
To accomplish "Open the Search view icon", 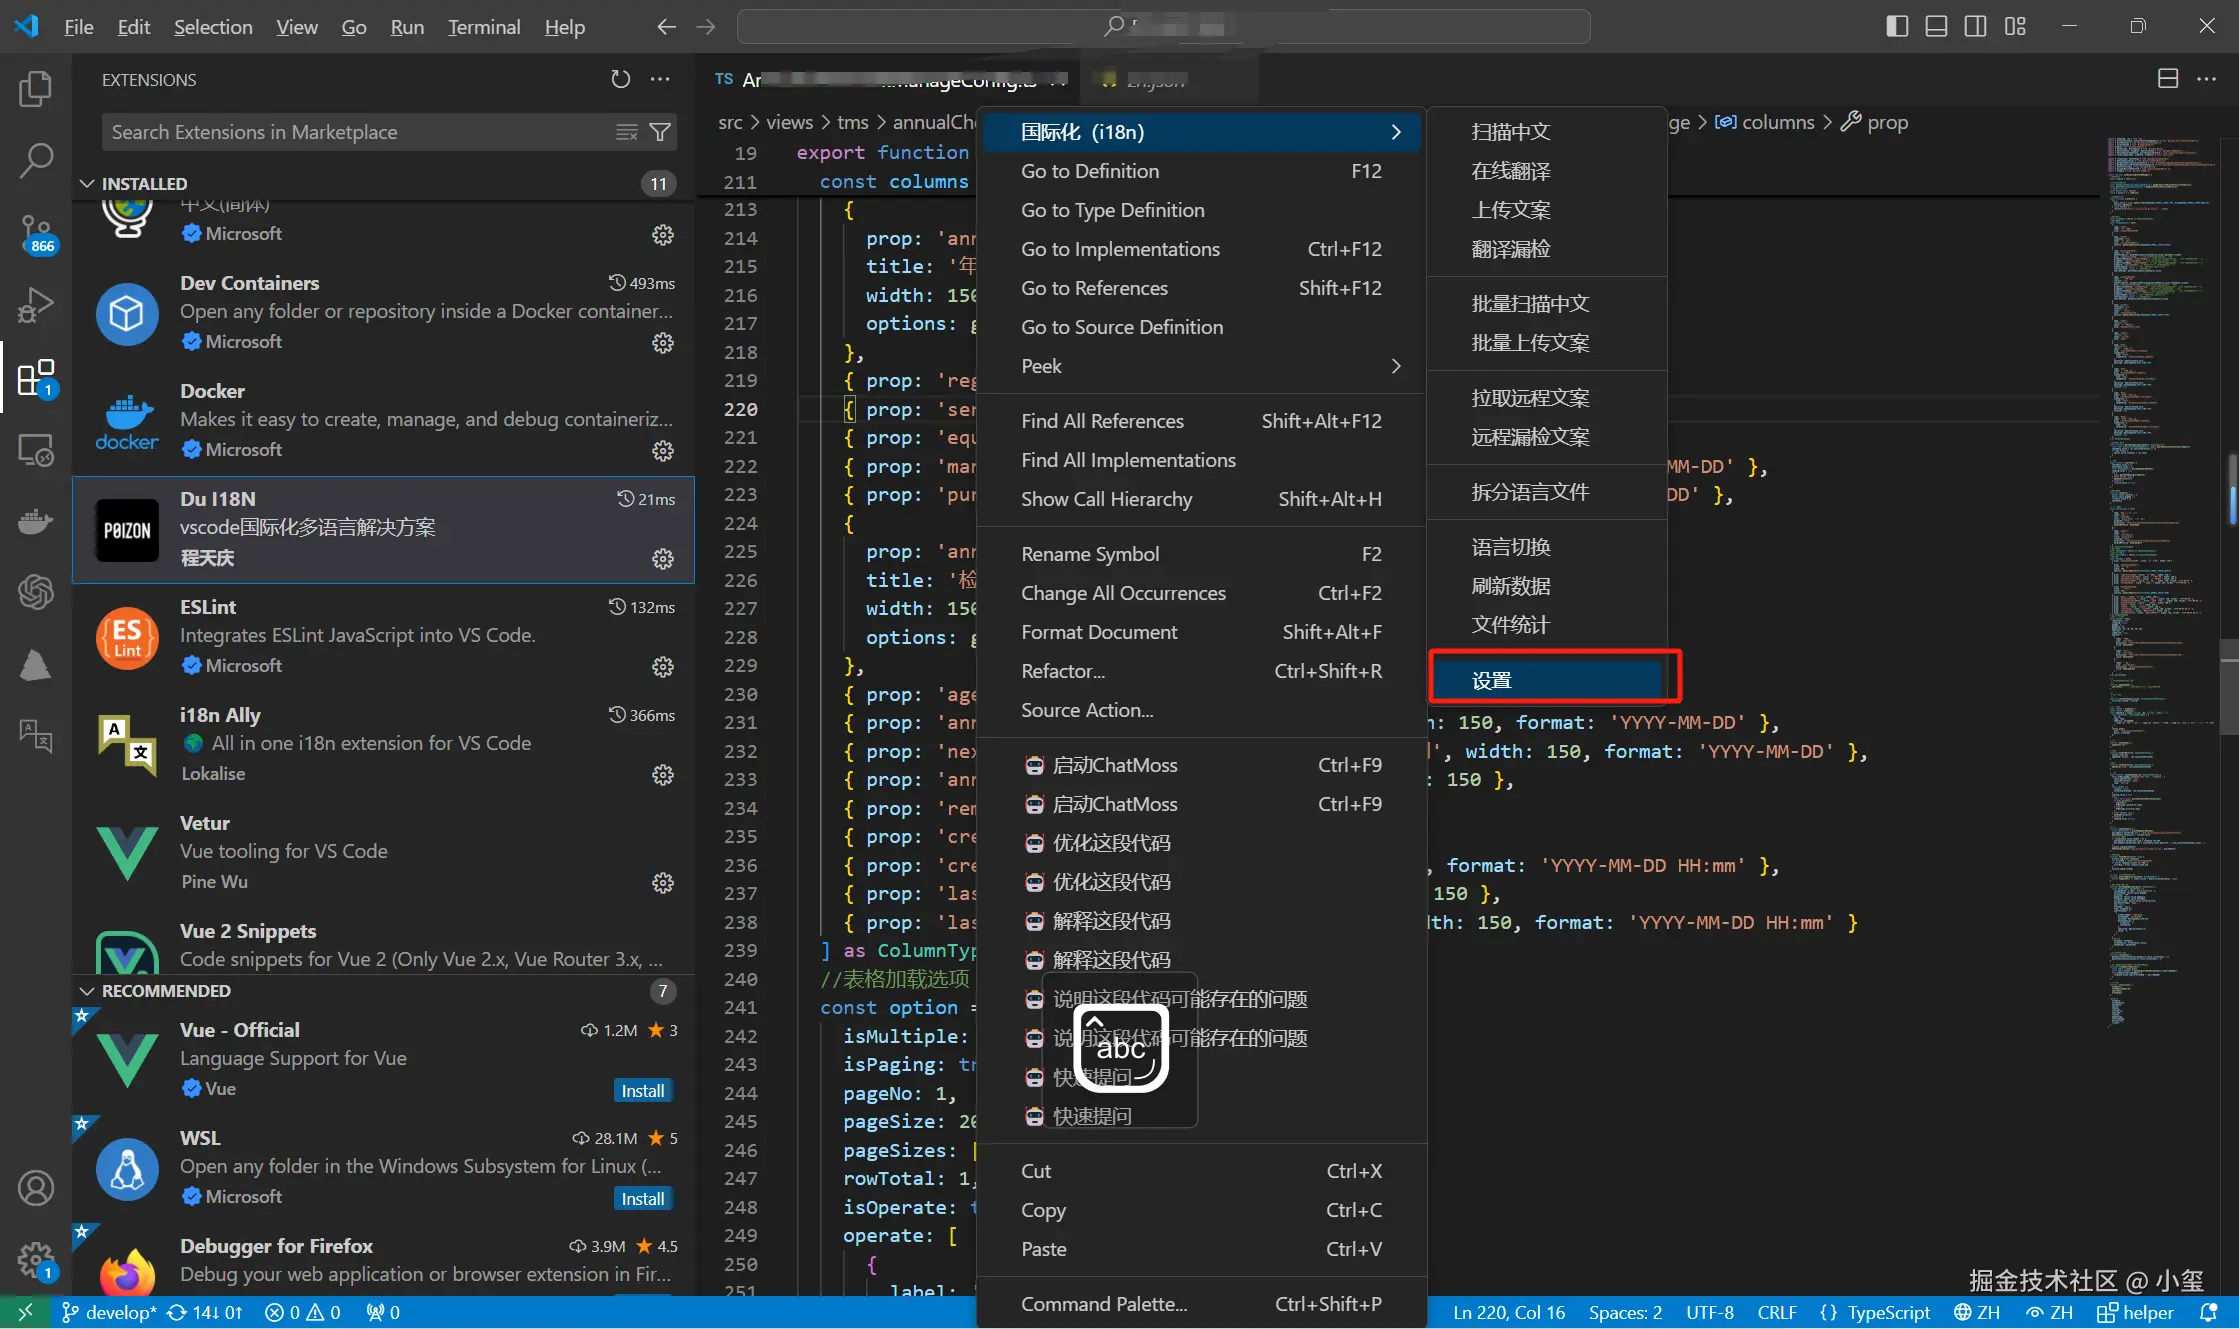I will pos(36,160).
